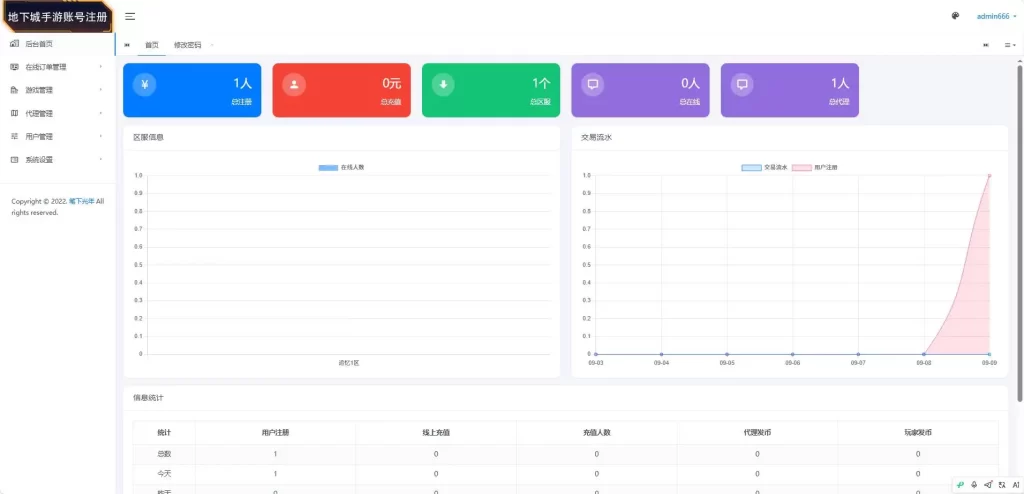Open 后台首页 in the sidebar
This screenshot has height=494, width=1024.
(x=57, y=44)
